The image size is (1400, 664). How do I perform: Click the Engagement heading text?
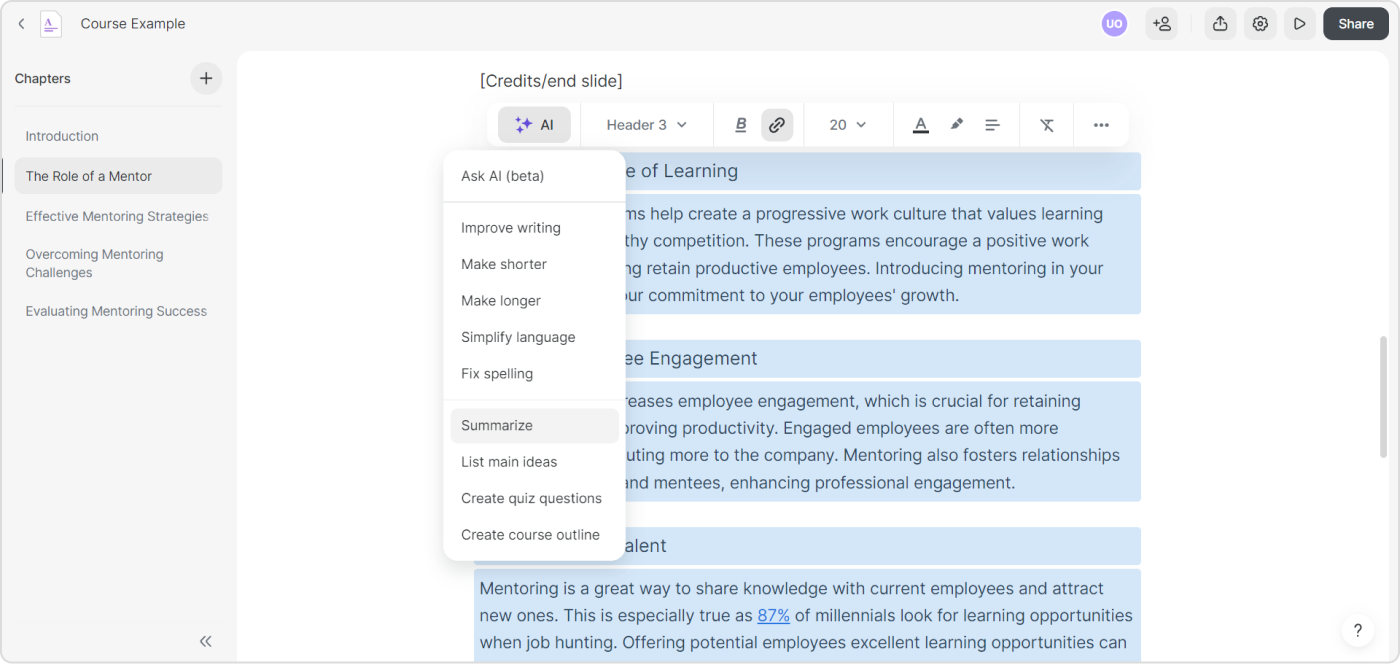tap(703, 358)
